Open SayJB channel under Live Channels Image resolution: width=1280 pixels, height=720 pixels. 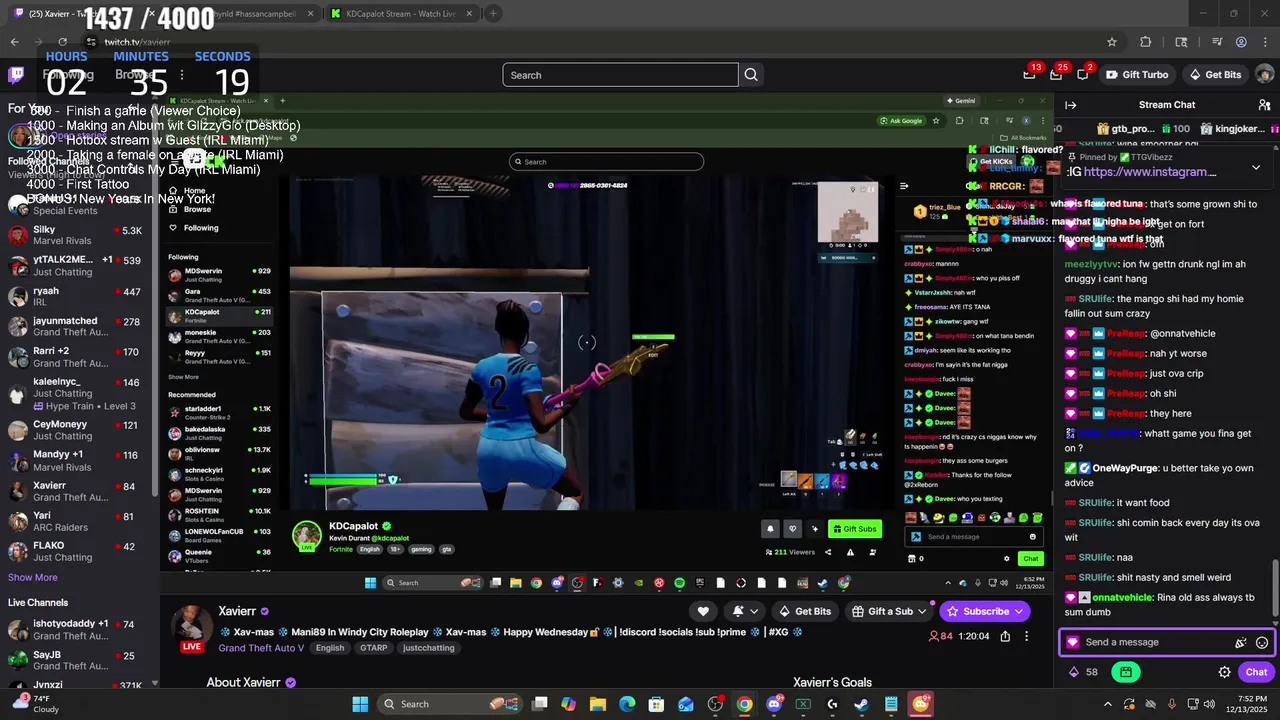pyautogui.click(x=77, y=661)
